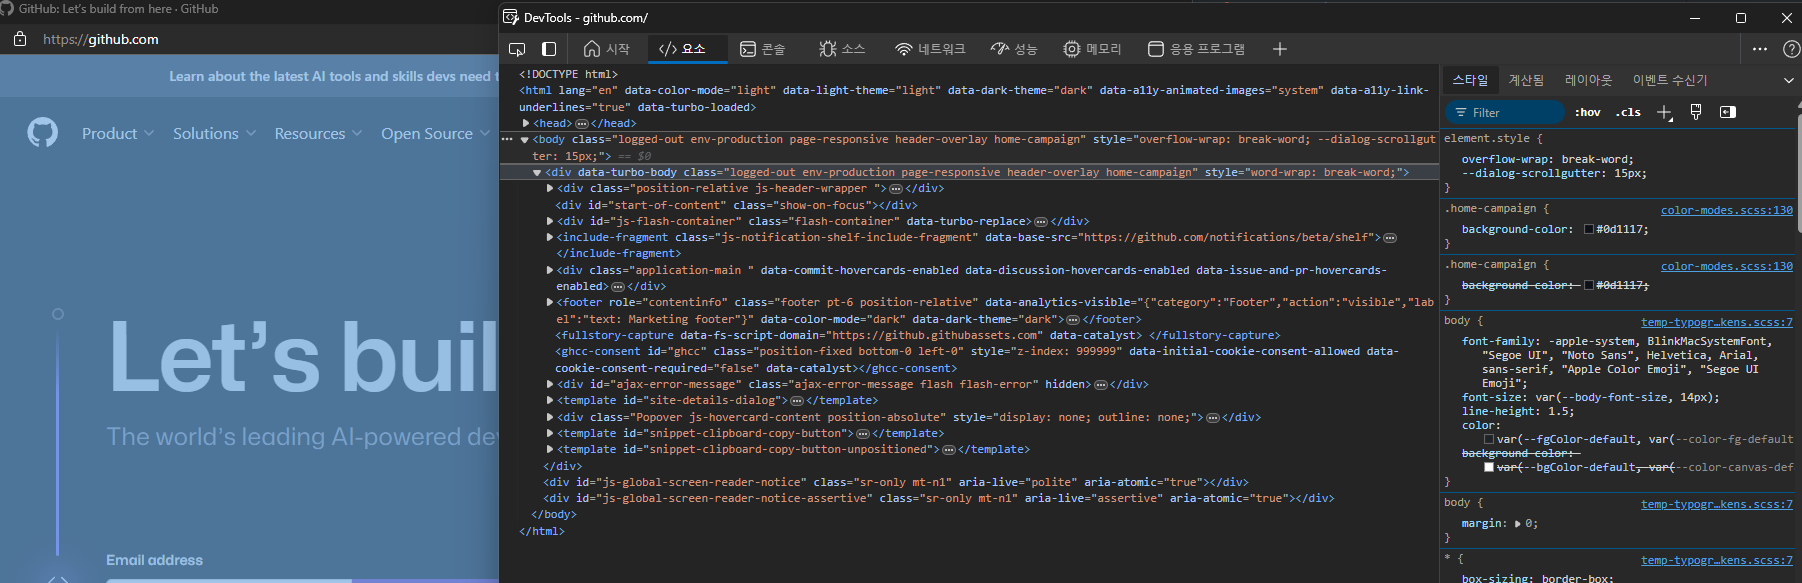
Task: Toggle device emulation toolbar icon
Action: (x=549, y=49)
